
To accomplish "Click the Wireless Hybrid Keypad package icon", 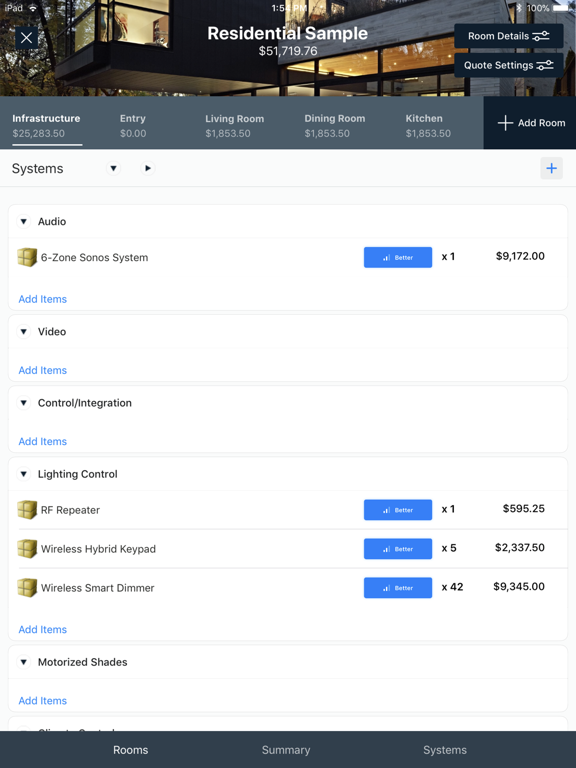I will pos(27,549).
